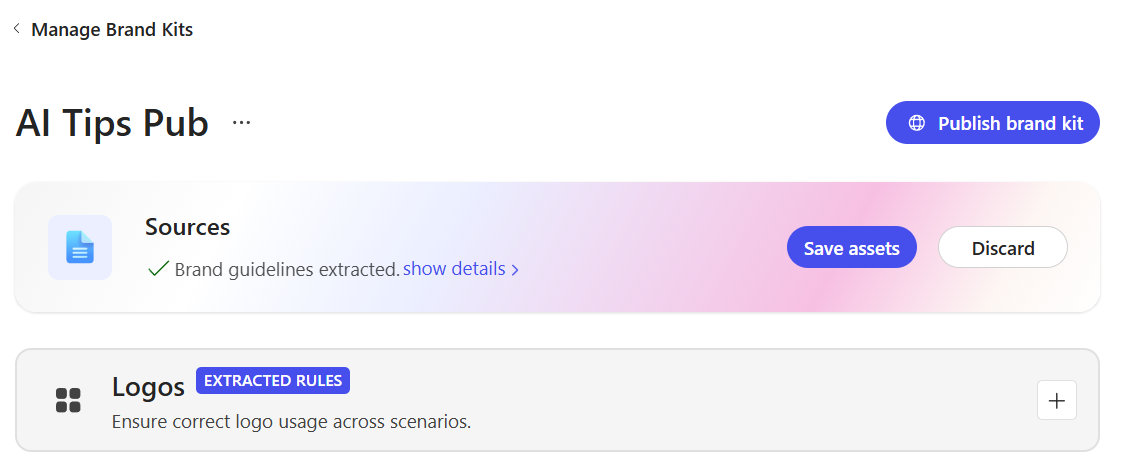Click the back chevron arrow icon
Image resolution: width=1123 pixels, height=463 pixels.
(x=16, y=29)
